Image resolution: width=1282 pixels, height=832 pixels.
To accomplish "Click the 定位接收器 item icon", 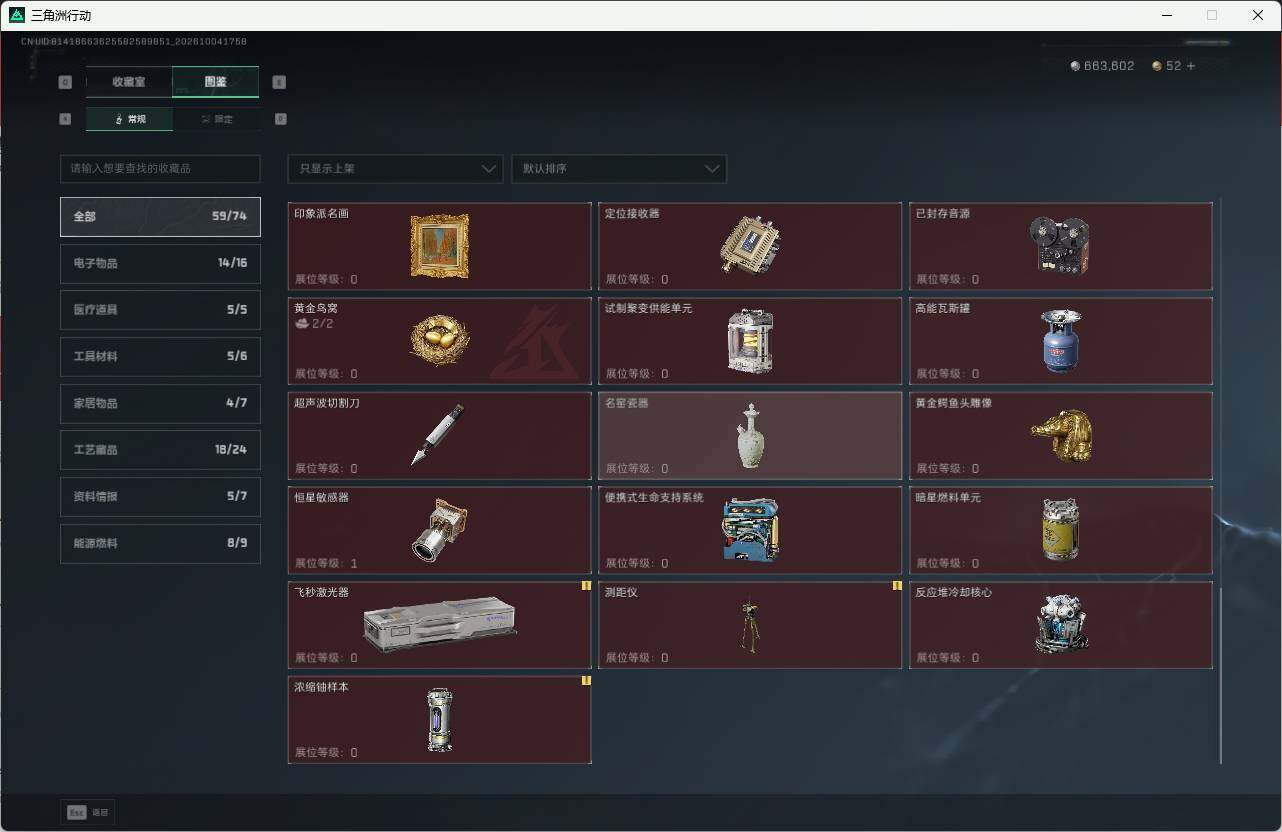I will [x=750, y=246].
